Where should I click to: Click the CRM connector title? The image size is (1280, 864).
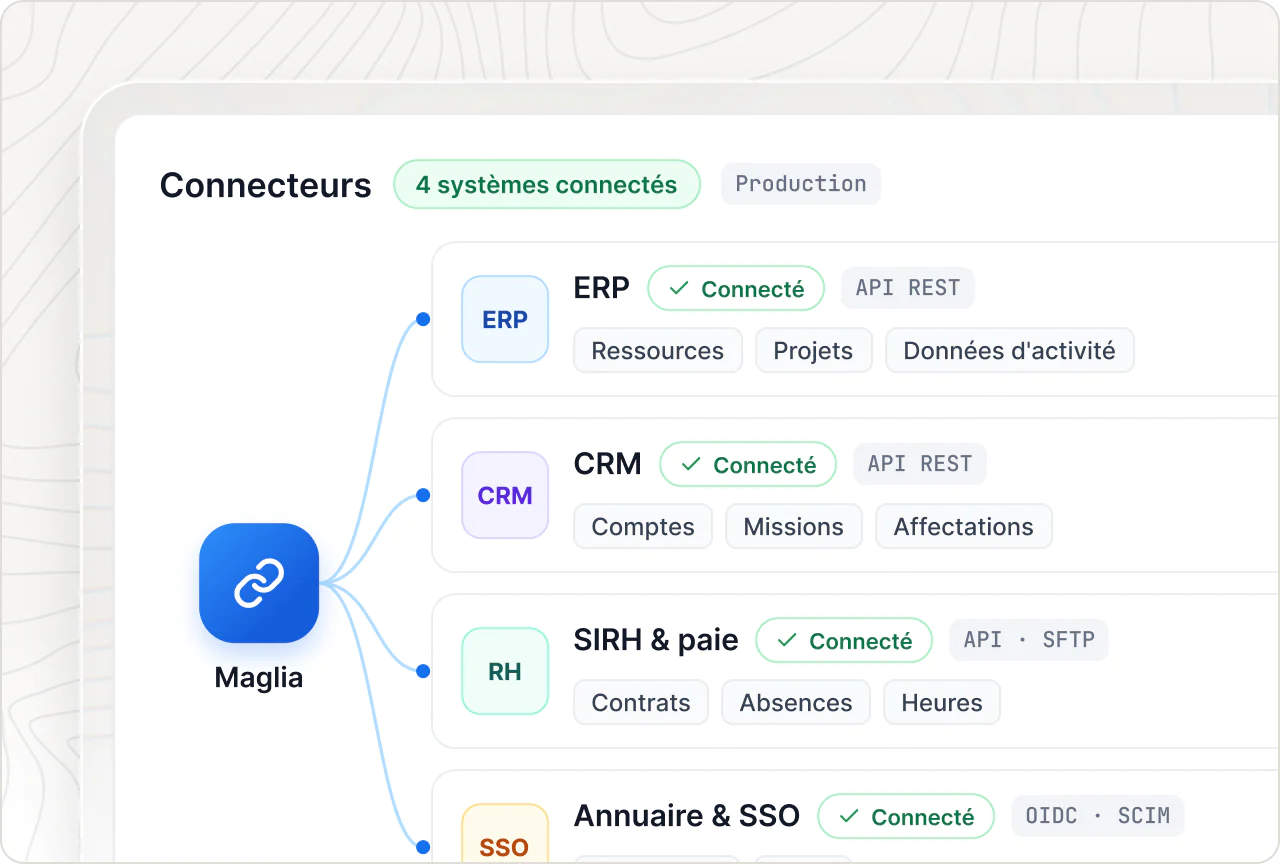point(608,464)
